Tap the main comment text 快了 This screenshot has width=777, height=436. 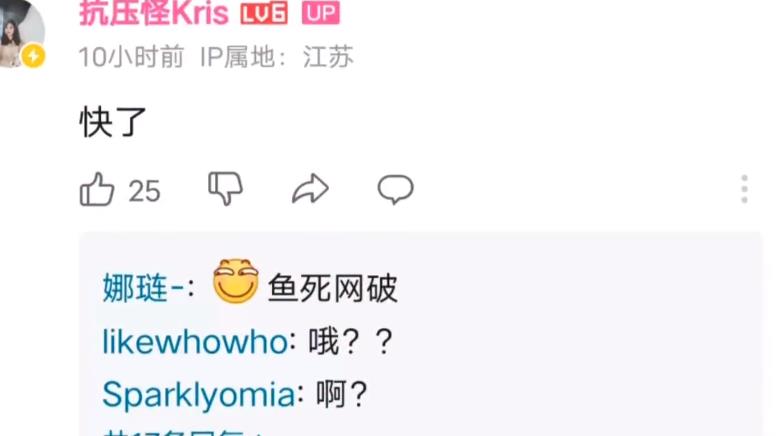point(113,122)
